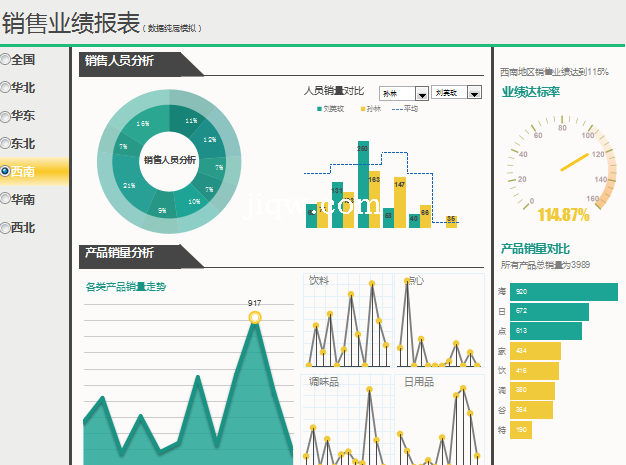Click the 刘英玫 green legend marker
Screen dimensions: 626x465
[x=319, y=108]
